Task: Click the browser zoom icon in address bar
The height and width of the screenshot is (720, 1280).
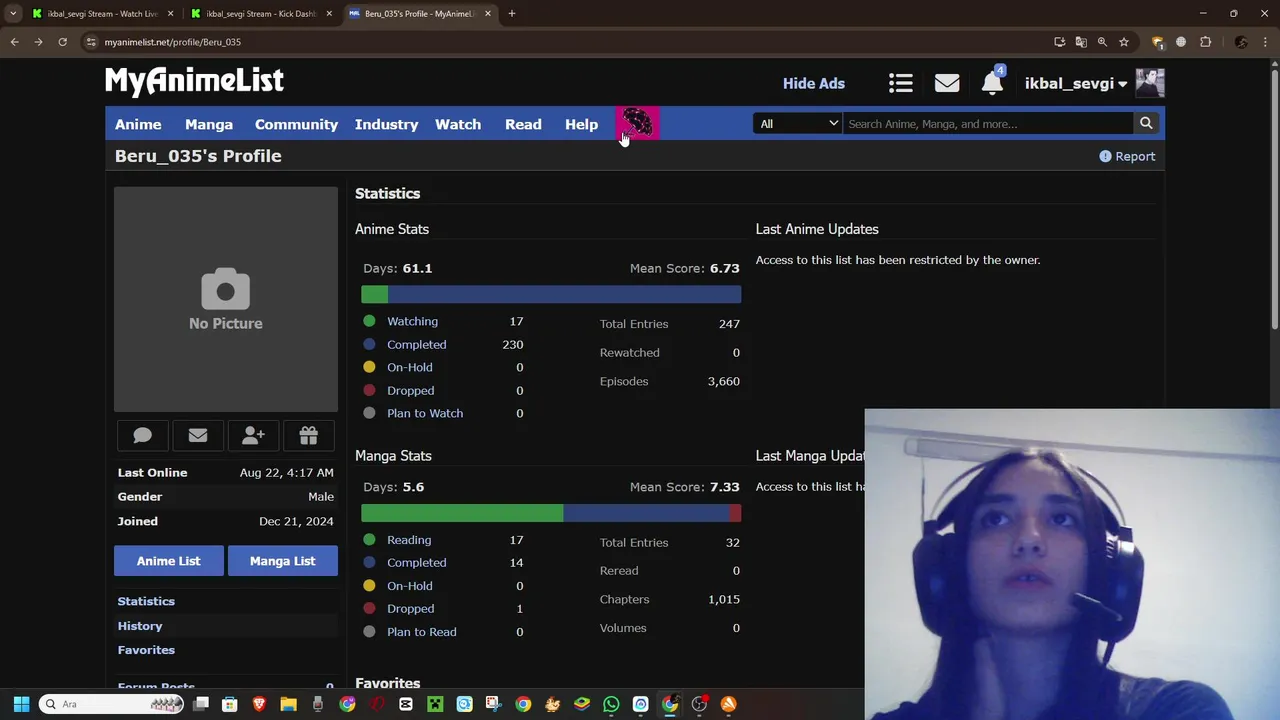Action: 1102,42
